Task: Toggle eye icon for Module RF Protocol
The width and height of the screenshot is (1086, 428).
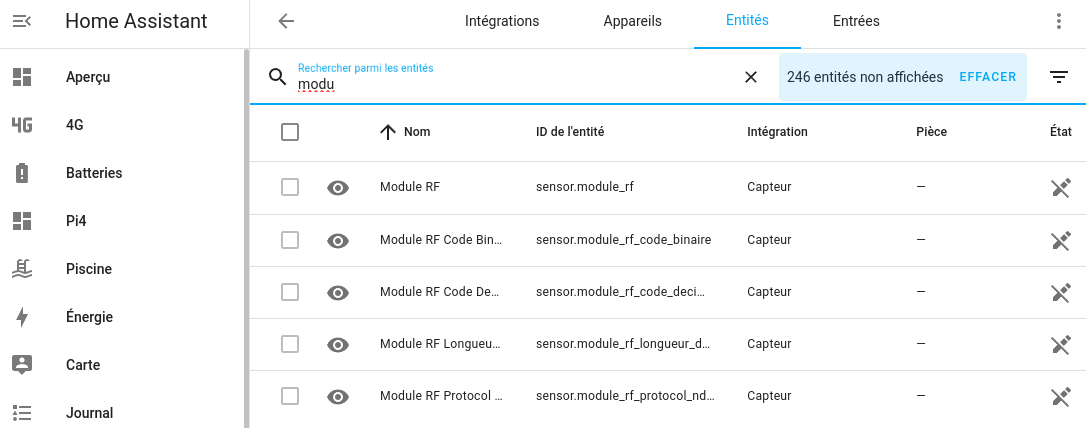Action: 337,396
